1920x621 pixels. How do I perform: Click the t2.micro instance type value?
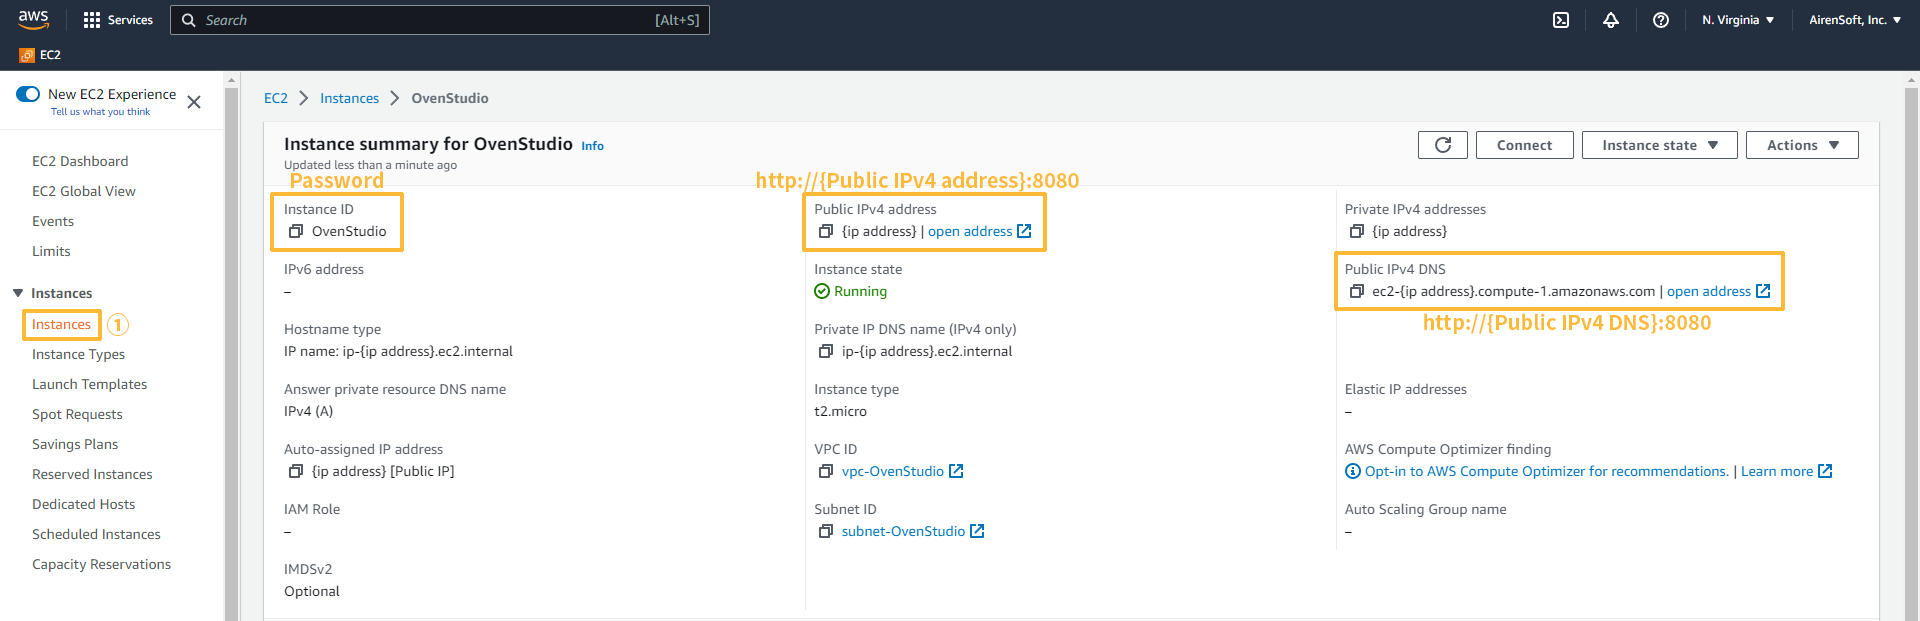tap(840, 411)
